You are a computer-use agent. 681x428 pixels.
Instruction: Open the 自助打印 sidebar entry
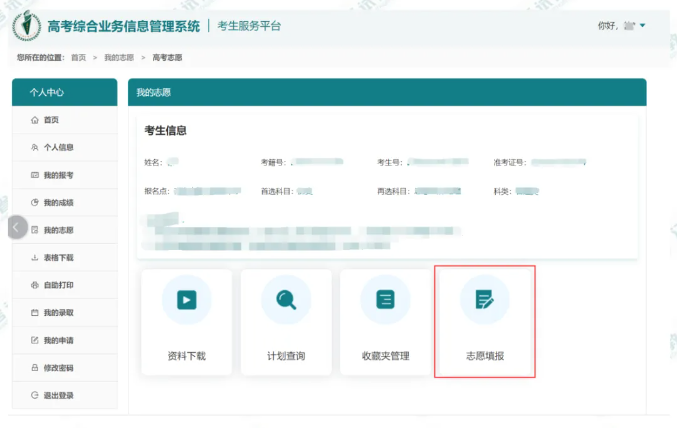coord(65,285)
